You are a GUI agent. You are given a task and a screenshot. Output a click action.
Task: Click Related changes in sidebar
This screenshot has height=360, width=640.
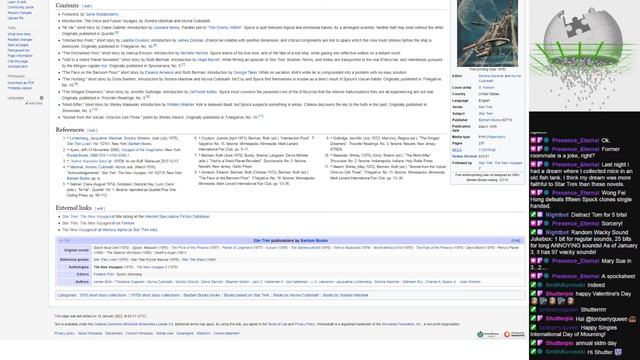click(20, 40)
